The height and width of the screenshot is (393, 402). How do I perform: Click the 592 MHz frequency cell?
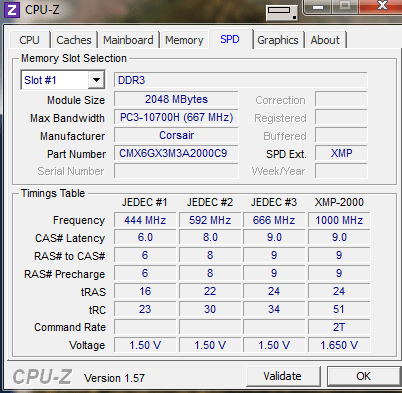210,220
